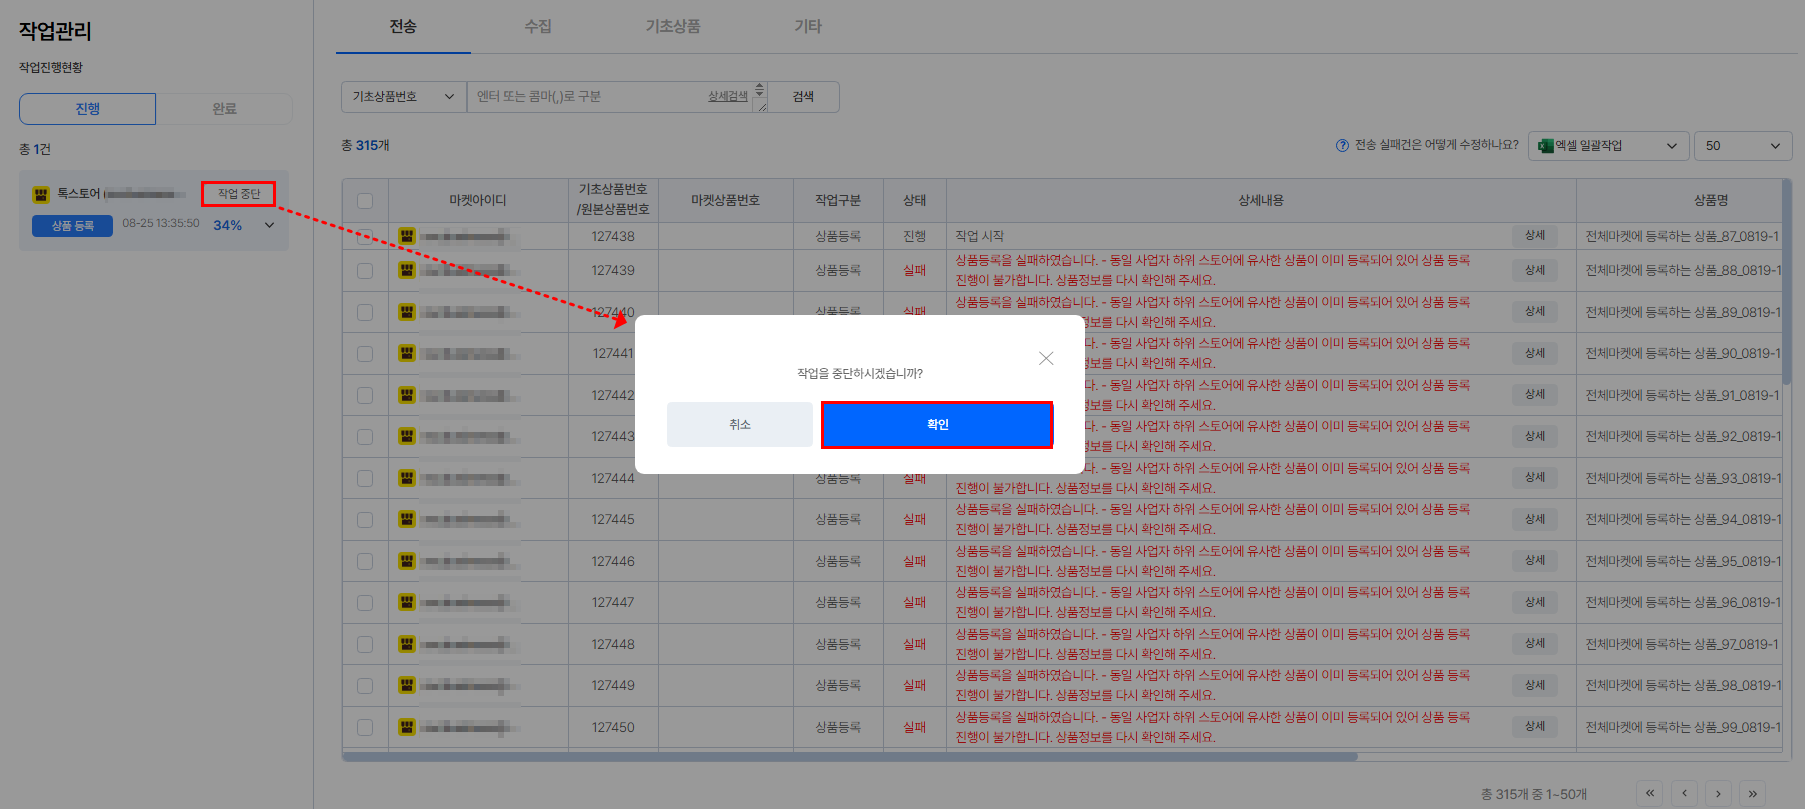Click the 작업 시작 detail text
The image size is (1805, 809).
[980, 236]
